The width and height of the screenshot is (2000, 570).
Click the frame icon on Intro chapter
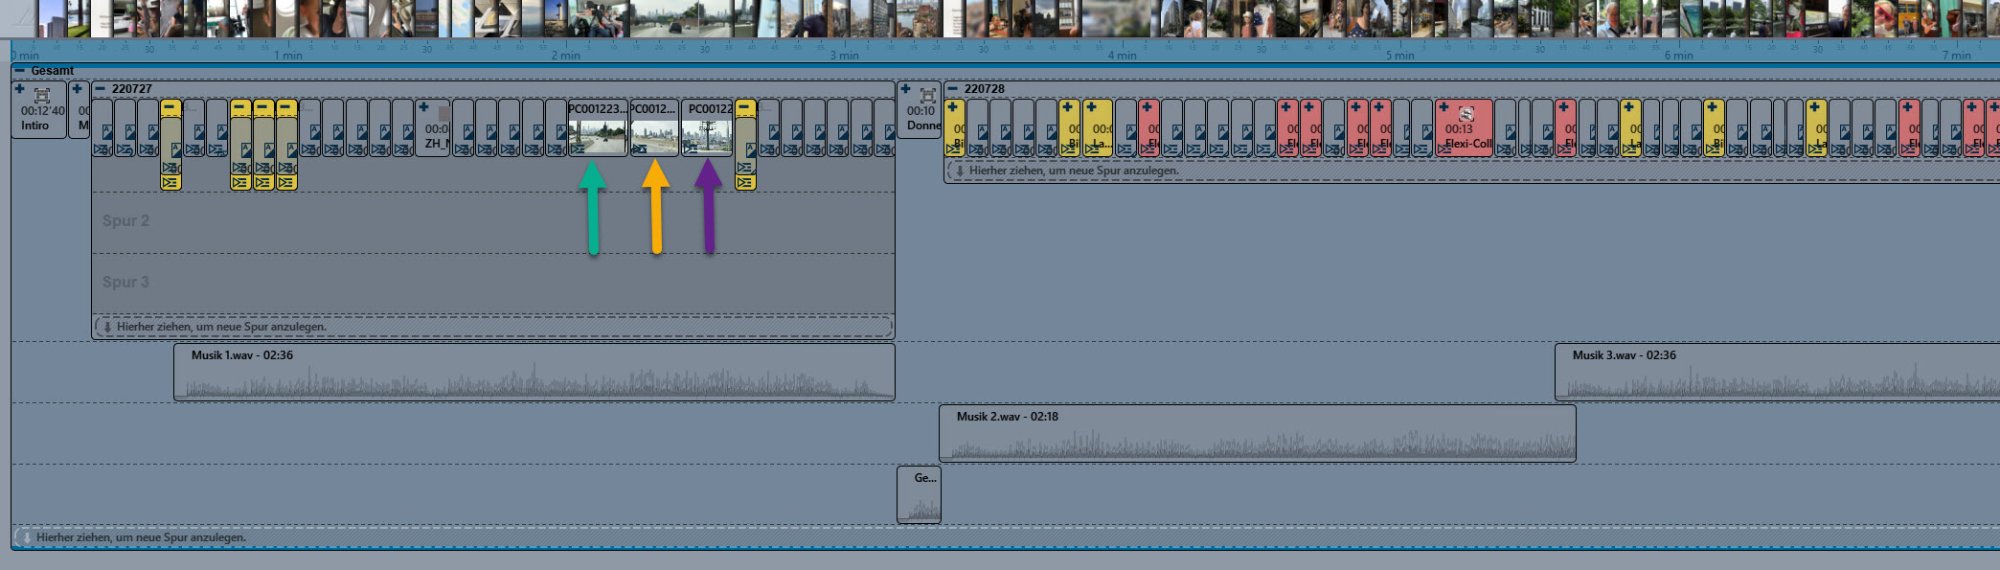42,96
